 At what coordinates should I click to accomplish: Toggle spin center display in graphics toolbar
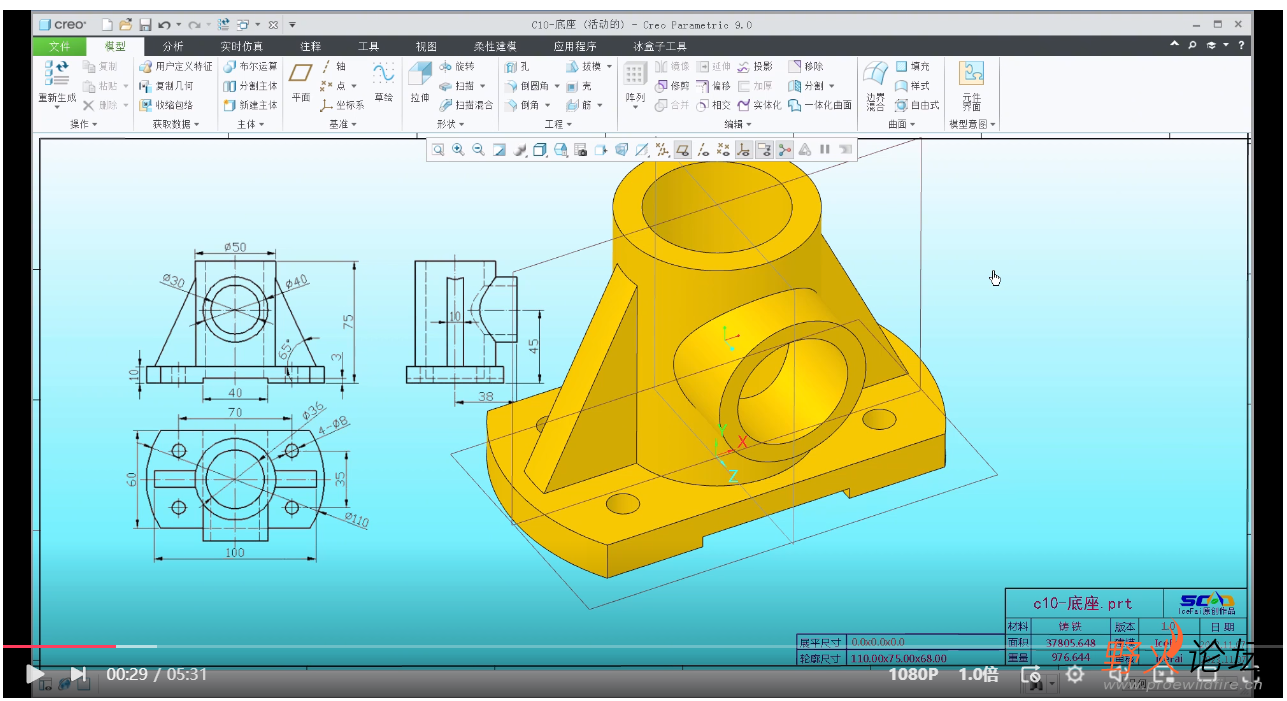click(x=784, y=150)
